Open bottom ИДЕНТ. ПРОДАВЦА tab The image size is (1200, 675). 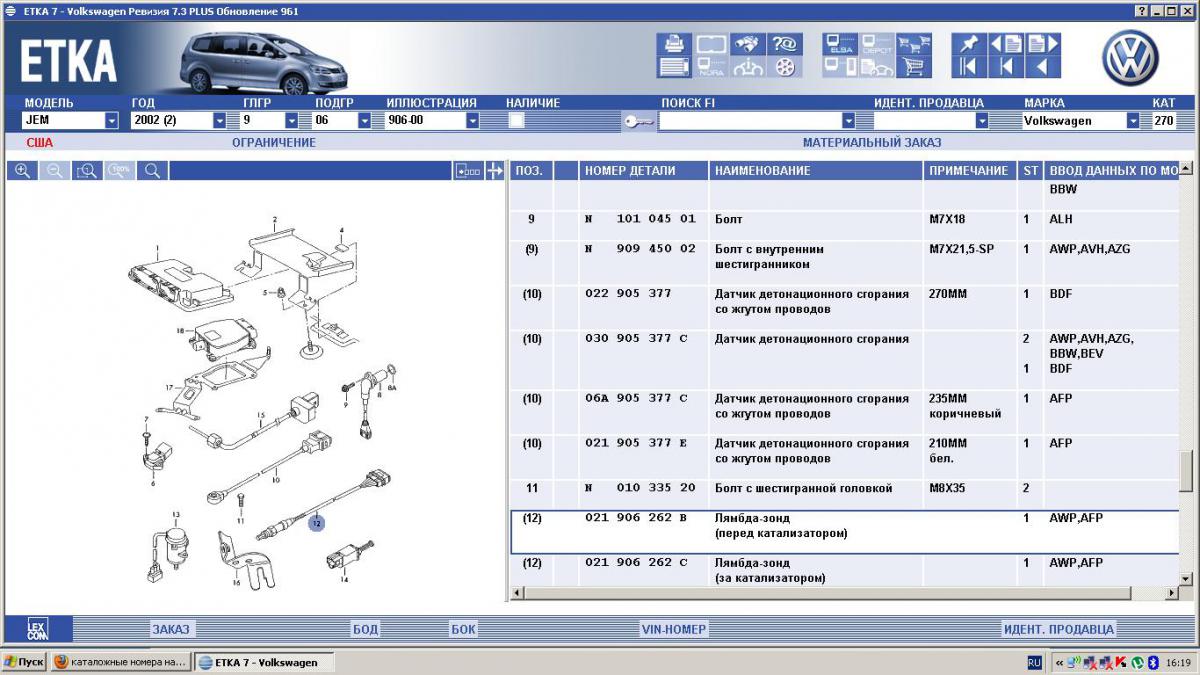pos(1058,629)
